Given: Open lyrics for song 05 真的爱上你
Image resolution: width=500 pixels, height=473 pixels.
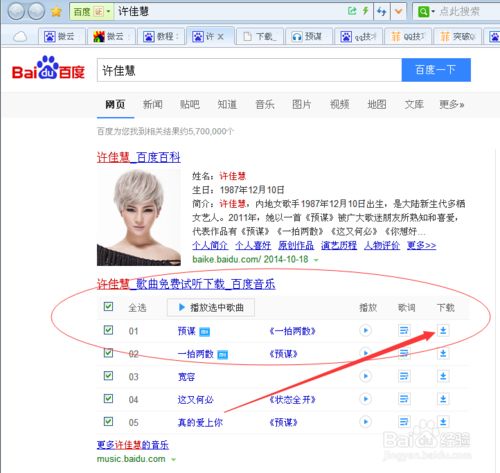Looking at the screenshot, I should pos(404,422).
